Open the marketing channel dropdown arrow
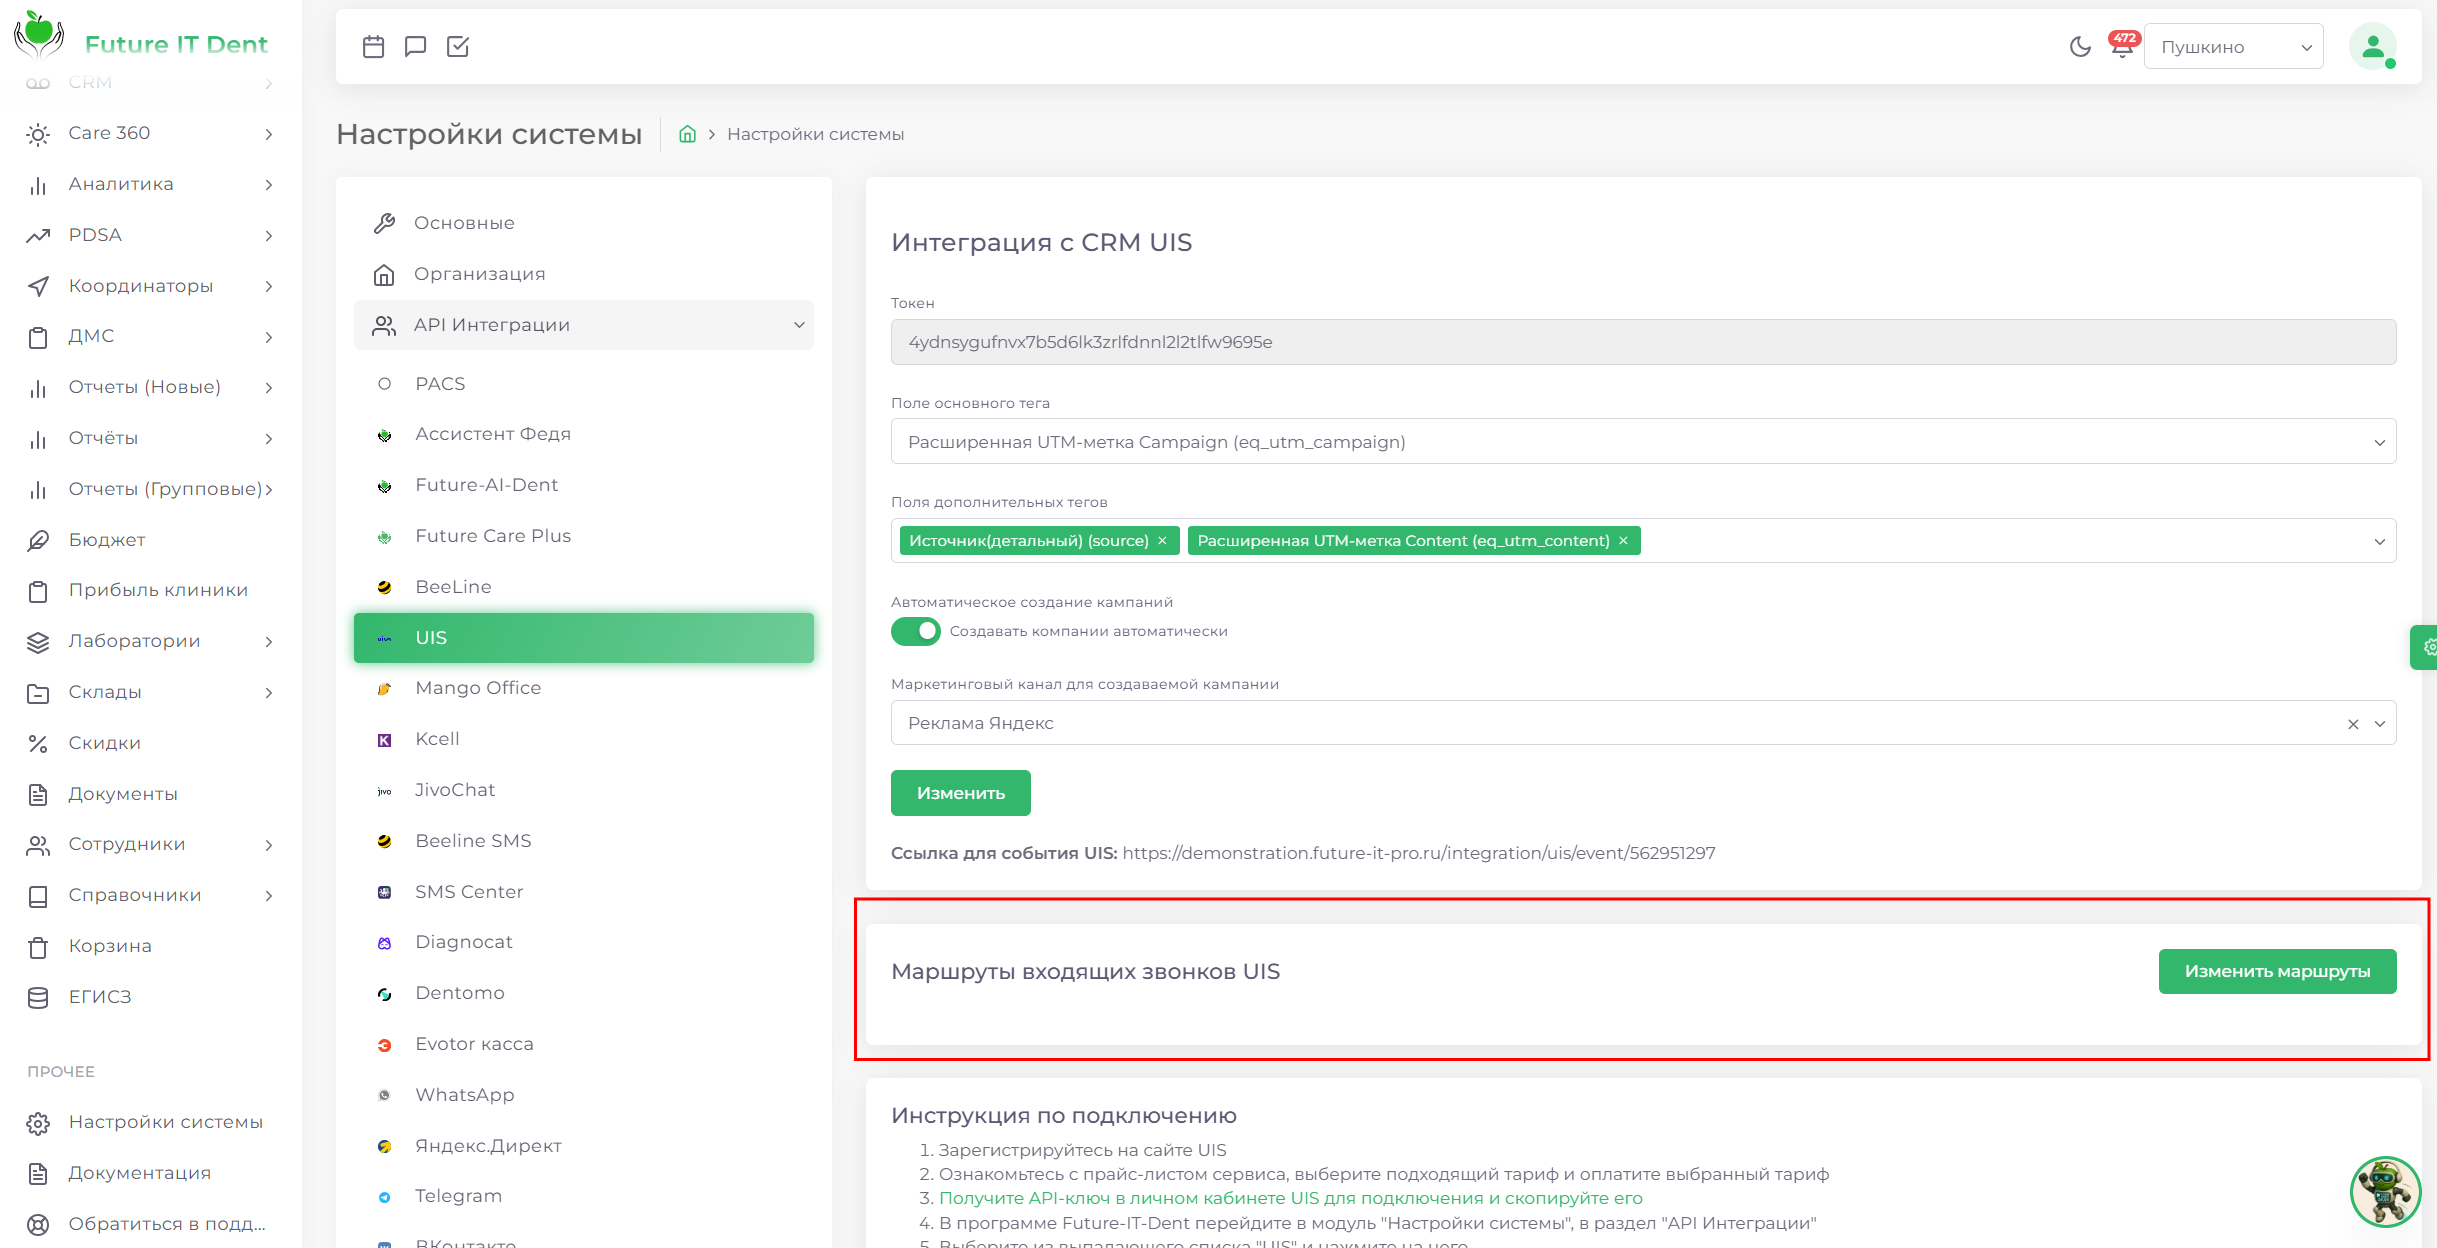 click(2380, 724)
